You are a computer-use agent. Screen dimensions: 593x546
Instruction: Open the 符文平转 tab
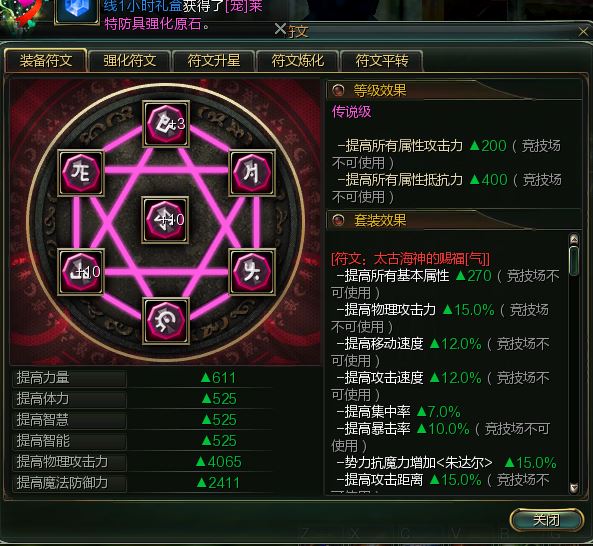tap(382, 60)
